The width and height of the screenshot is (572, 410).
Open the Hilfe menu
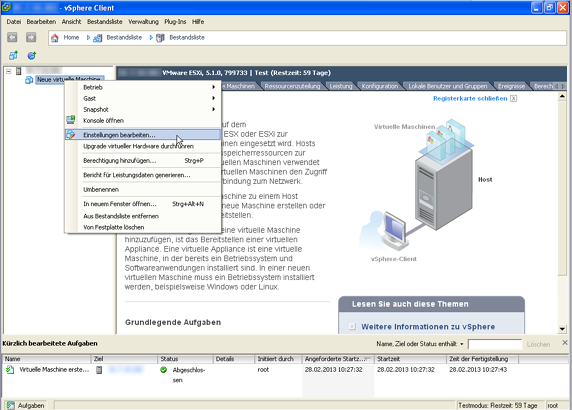click(x=198, y=22)
